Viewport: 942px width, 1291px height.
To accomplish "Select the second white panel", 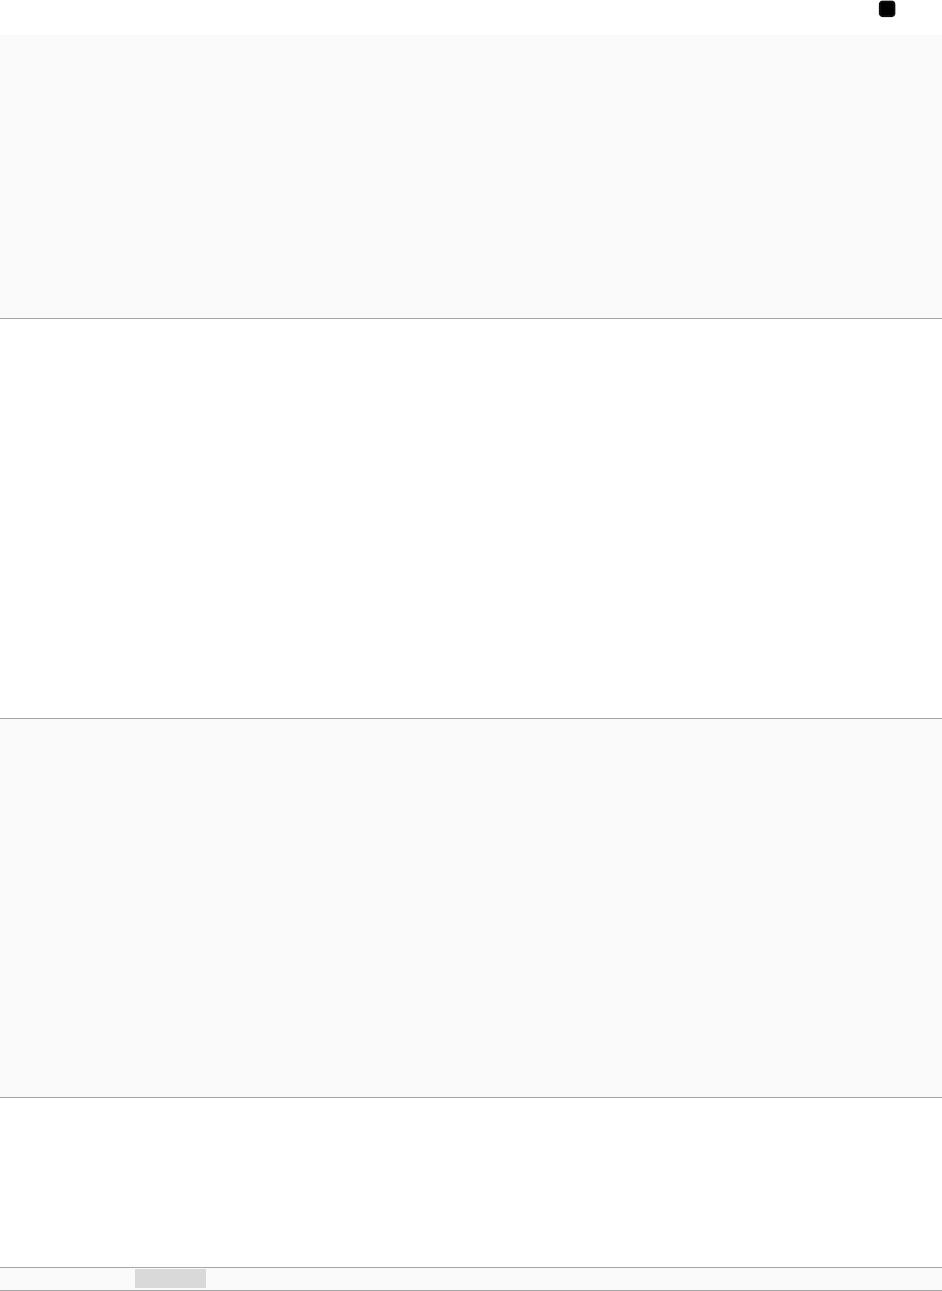I will [x=471, y=518].
